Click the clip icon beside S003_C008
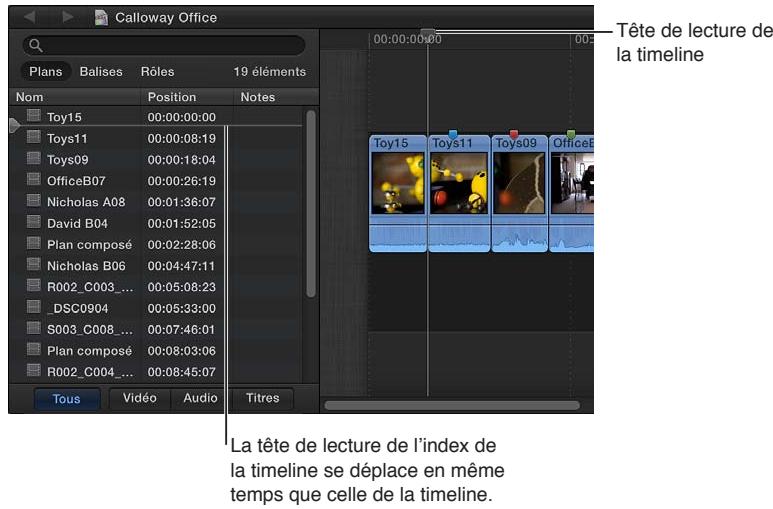 tap(34, 327)
